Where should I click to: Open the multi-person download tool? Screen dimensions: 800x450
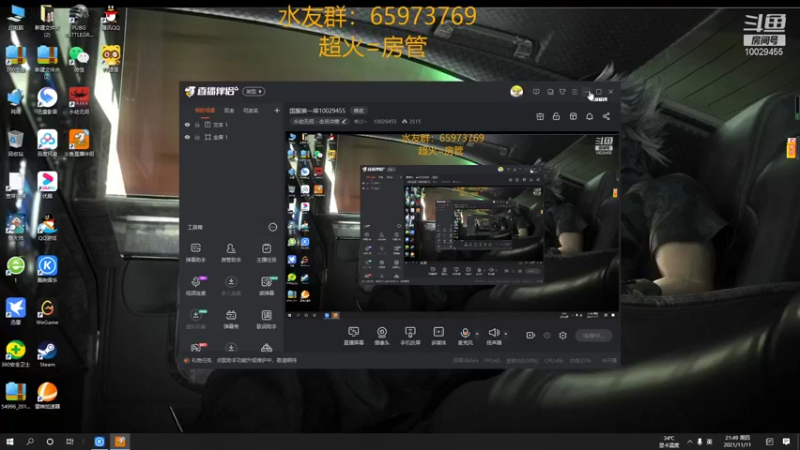tap(231, 286)
